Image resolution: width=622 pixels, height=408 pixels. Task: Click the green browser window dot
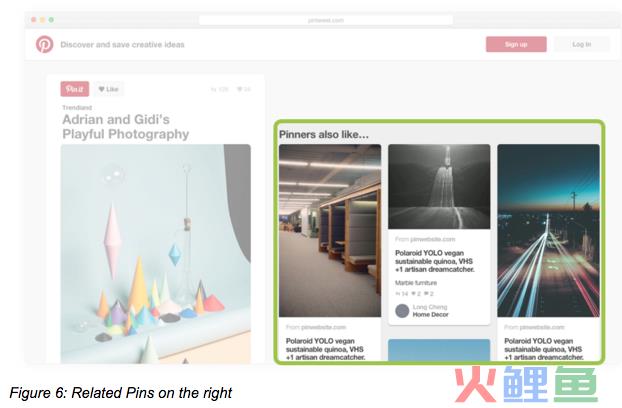tap(51, 20)
